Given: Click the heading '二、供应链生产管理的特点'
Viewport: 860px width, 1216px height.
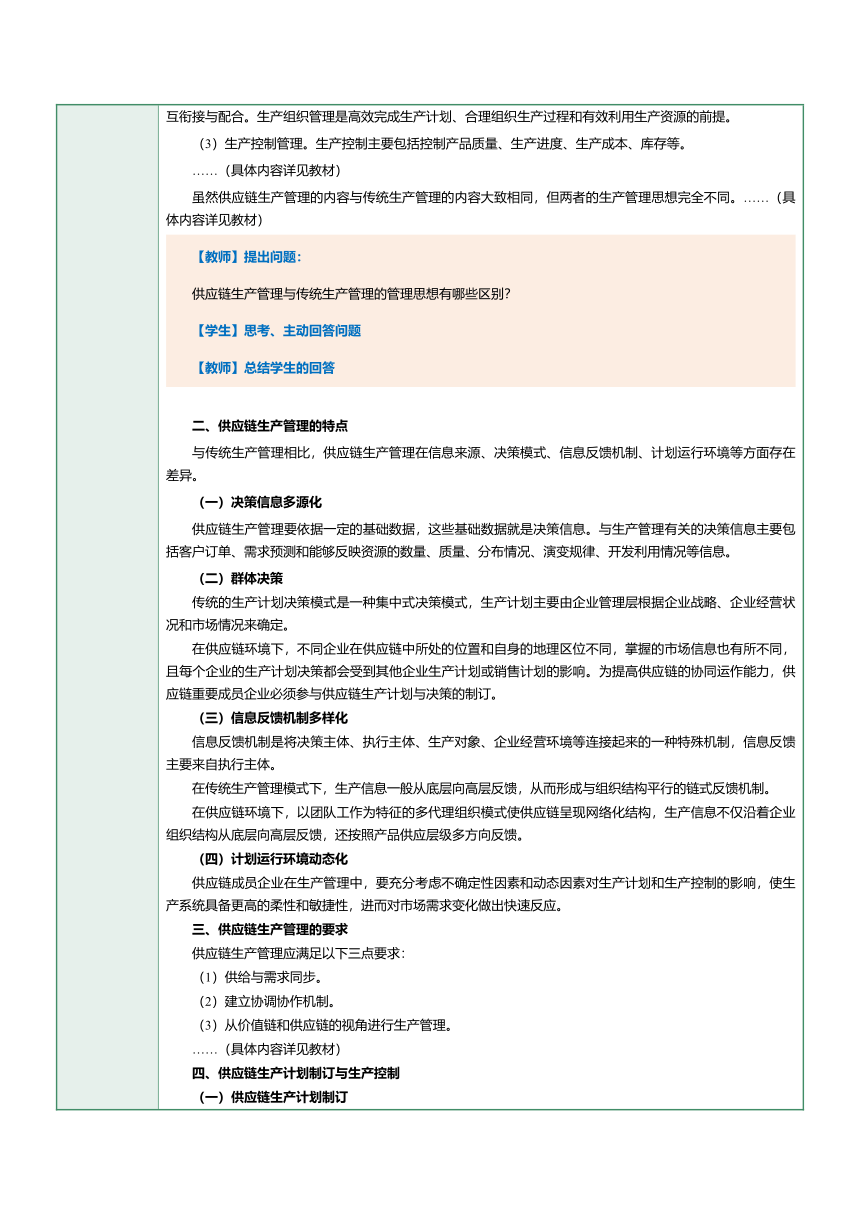Looking at the screenshot, I should point(270,425).
